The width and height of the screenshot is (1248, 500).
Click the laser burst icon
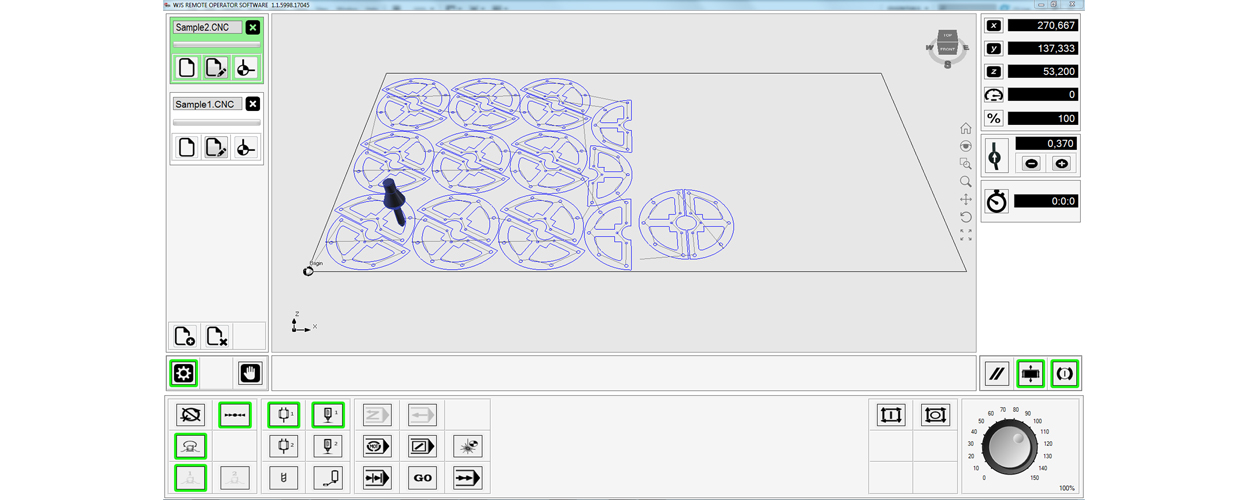pyautogui.click(x=467, y=446)
